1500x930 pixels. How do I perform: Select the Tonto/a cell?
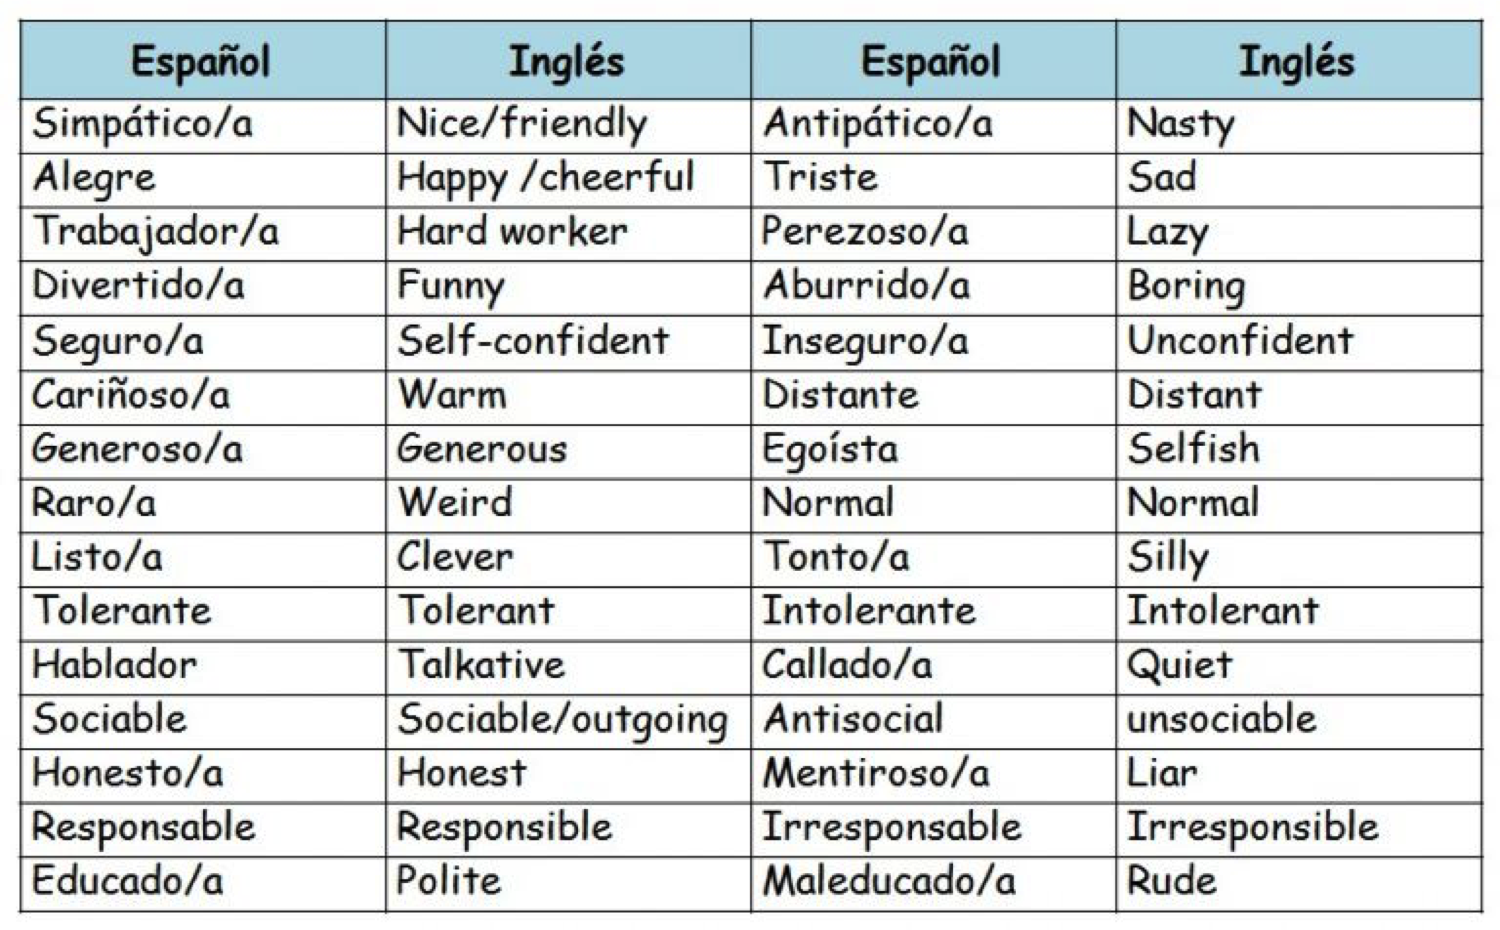[x=836, y=557]
